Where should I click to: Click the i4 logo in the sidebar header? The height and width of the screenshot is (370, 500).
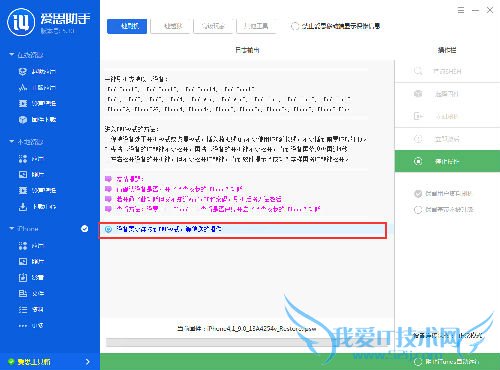21,22
